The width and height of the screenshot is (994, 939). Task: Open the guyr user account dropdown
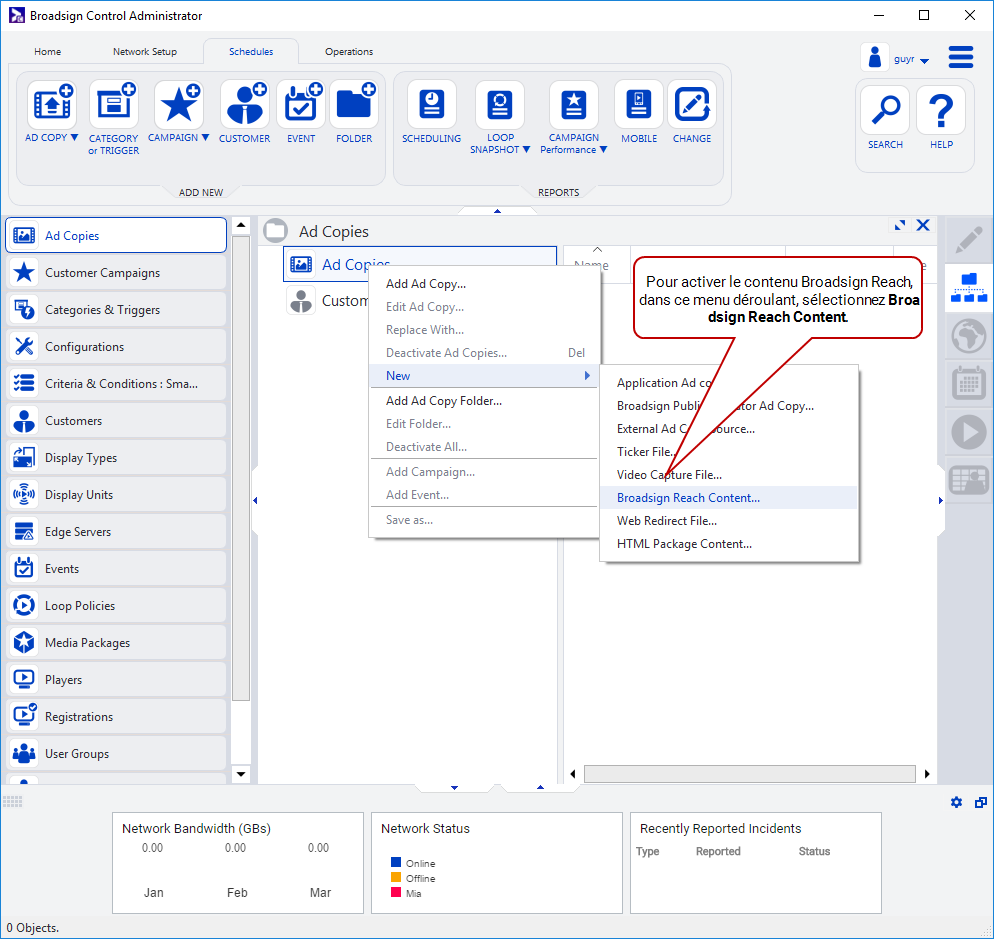tap(924, 61)
